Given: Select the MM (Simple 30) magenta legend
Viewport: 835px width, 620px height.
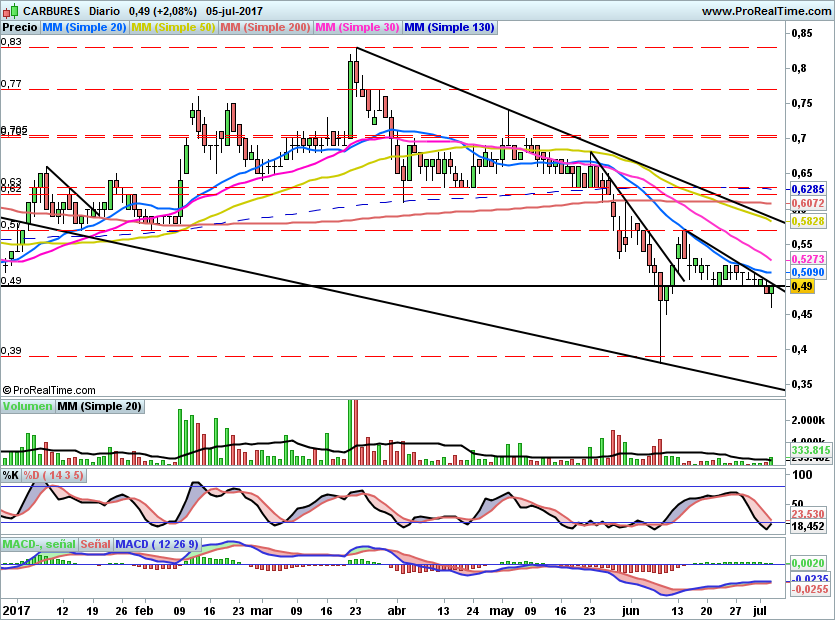Looking at the screenshot, I should coord(358,28).
